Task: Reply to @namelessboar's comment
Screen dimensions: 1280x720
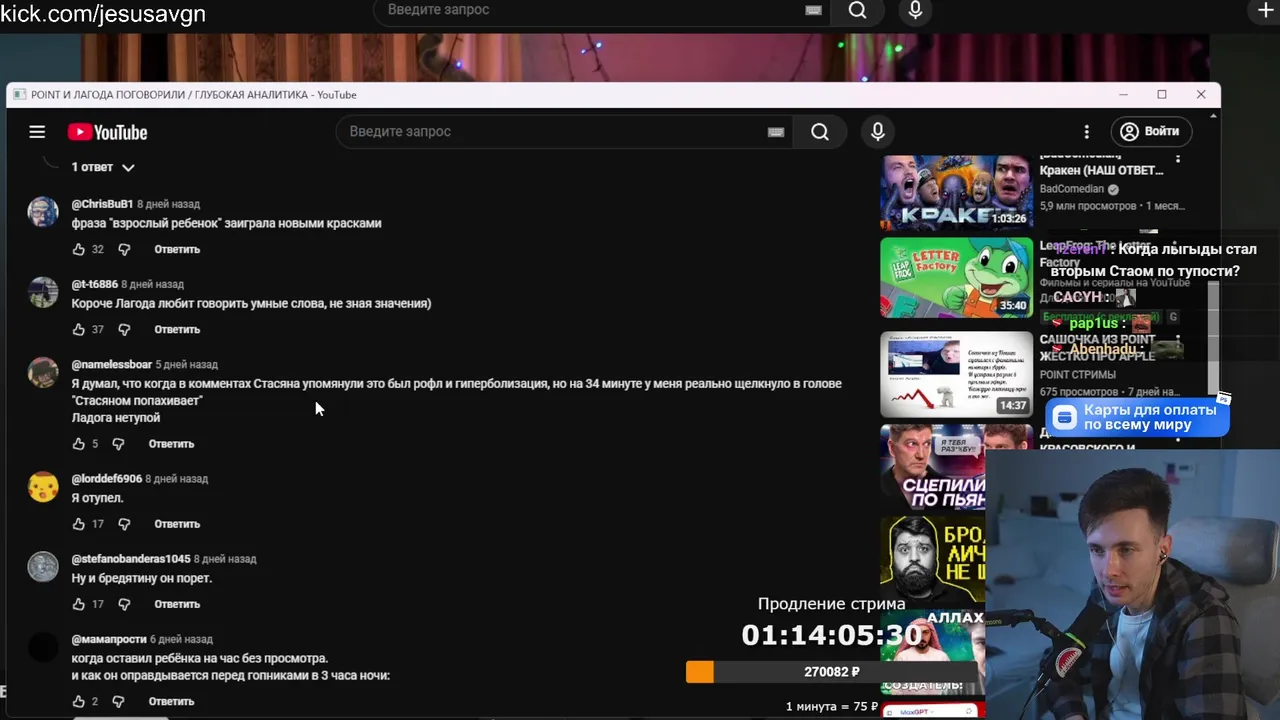Action: pos(171,443)
